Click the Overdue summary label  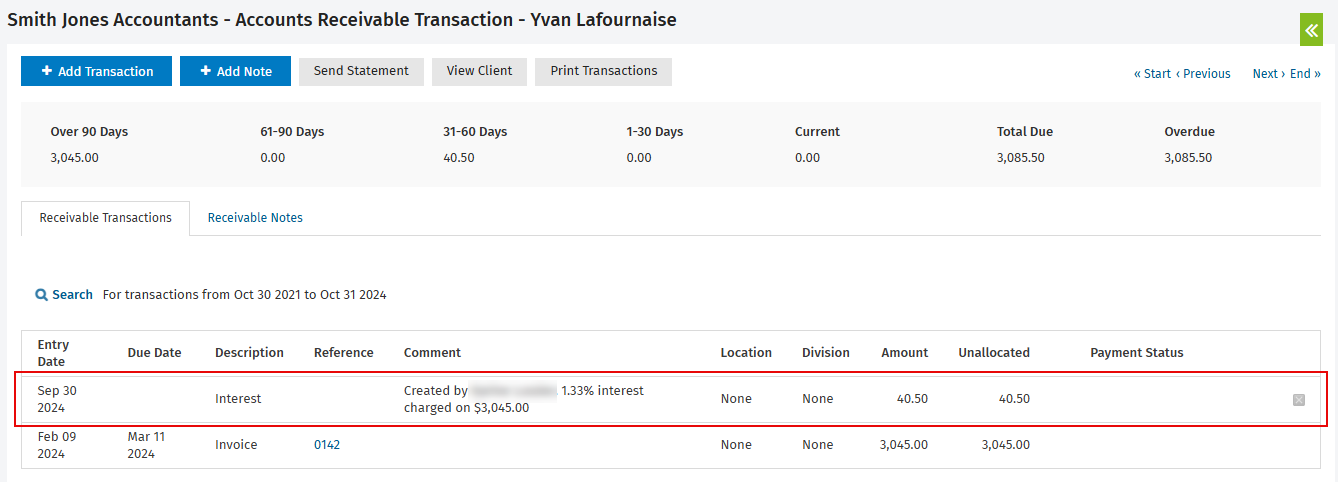pos(1189,132)
